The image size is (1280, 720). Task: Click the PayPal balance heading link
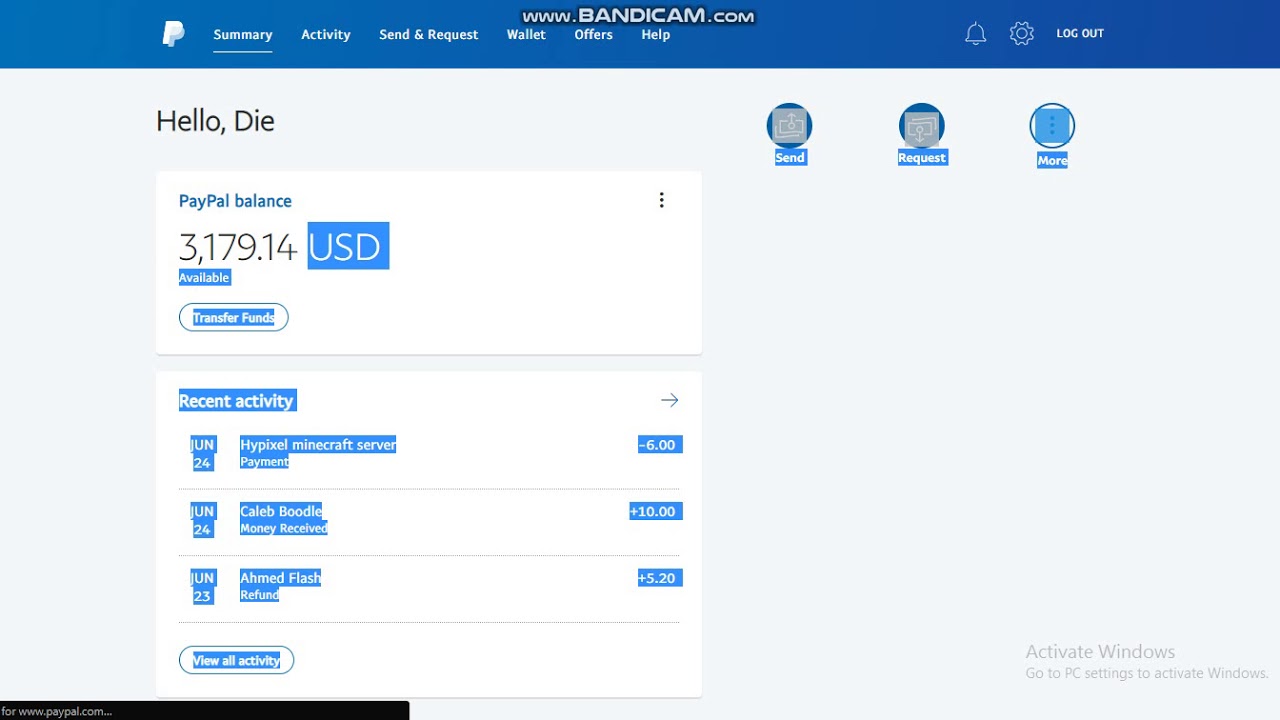[x=235, y=201]
